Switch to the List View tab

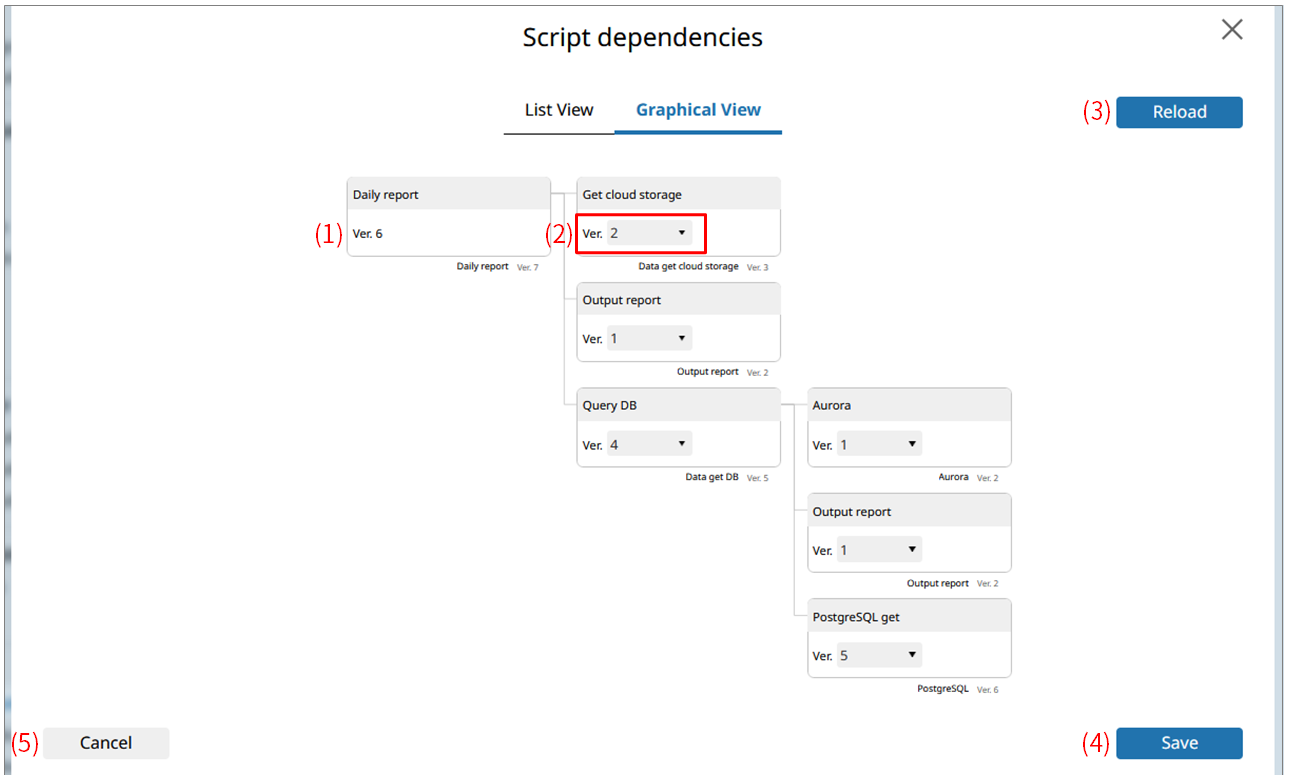(x=559, y=110)
